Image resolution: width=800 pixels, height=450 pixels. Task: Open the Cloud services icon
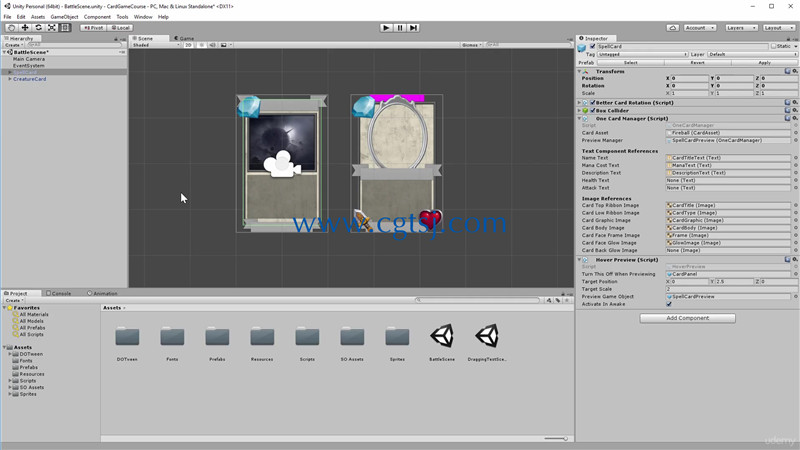coord(672,28)
